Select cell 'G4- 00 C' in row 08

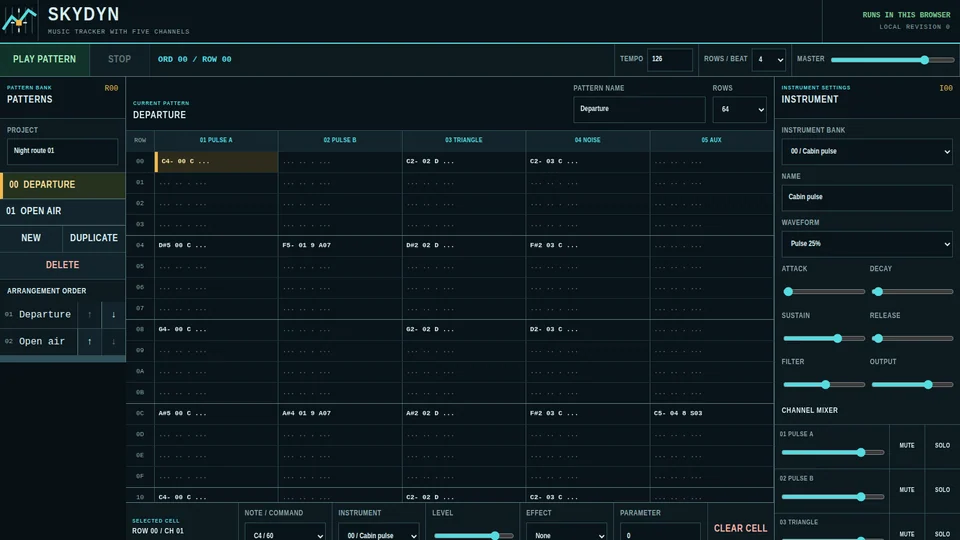tap(216, 329)
